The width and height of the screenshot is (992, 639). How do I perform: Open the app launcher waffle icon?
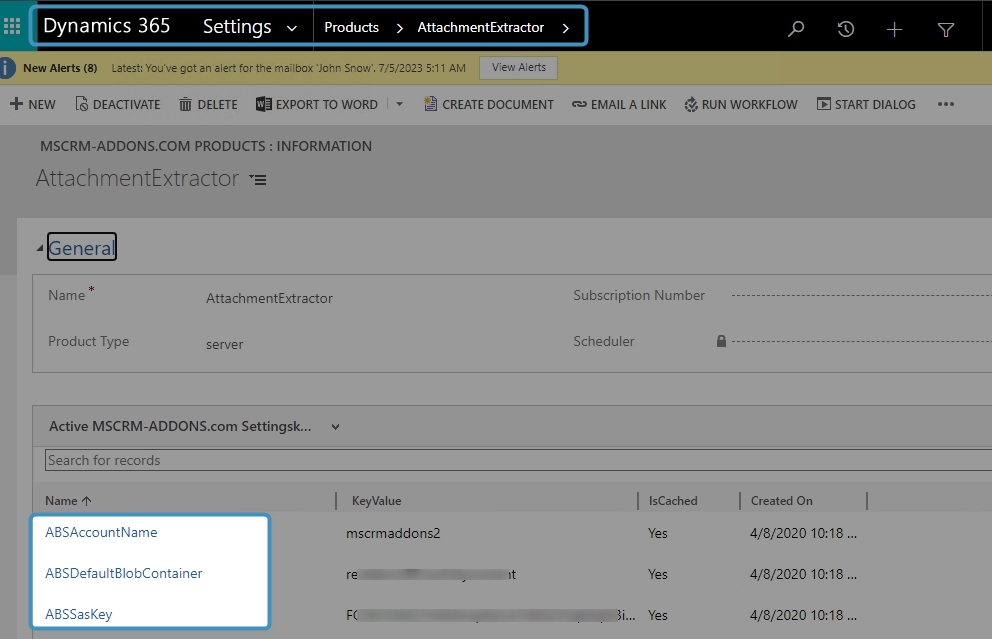(x=12, y=26)
